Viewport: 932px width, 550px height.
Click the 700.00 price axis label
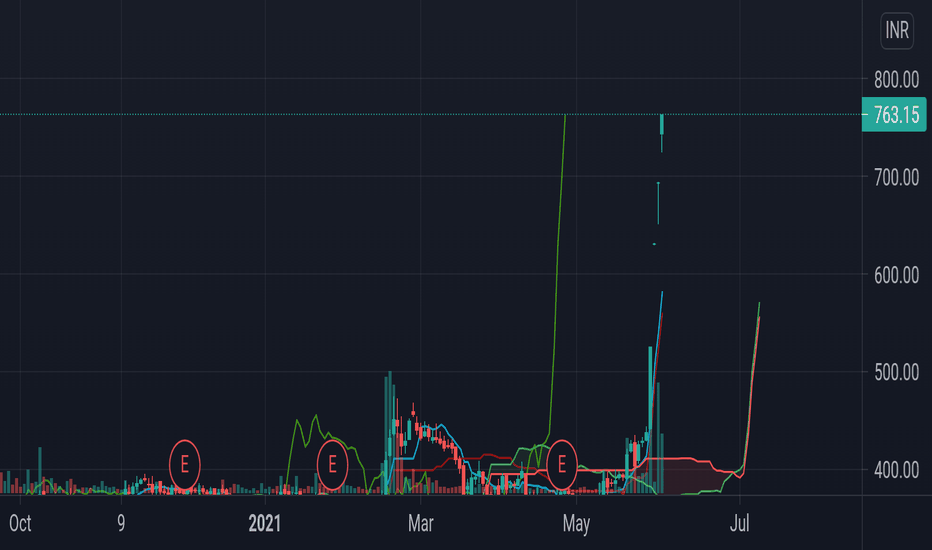point(896,177)
